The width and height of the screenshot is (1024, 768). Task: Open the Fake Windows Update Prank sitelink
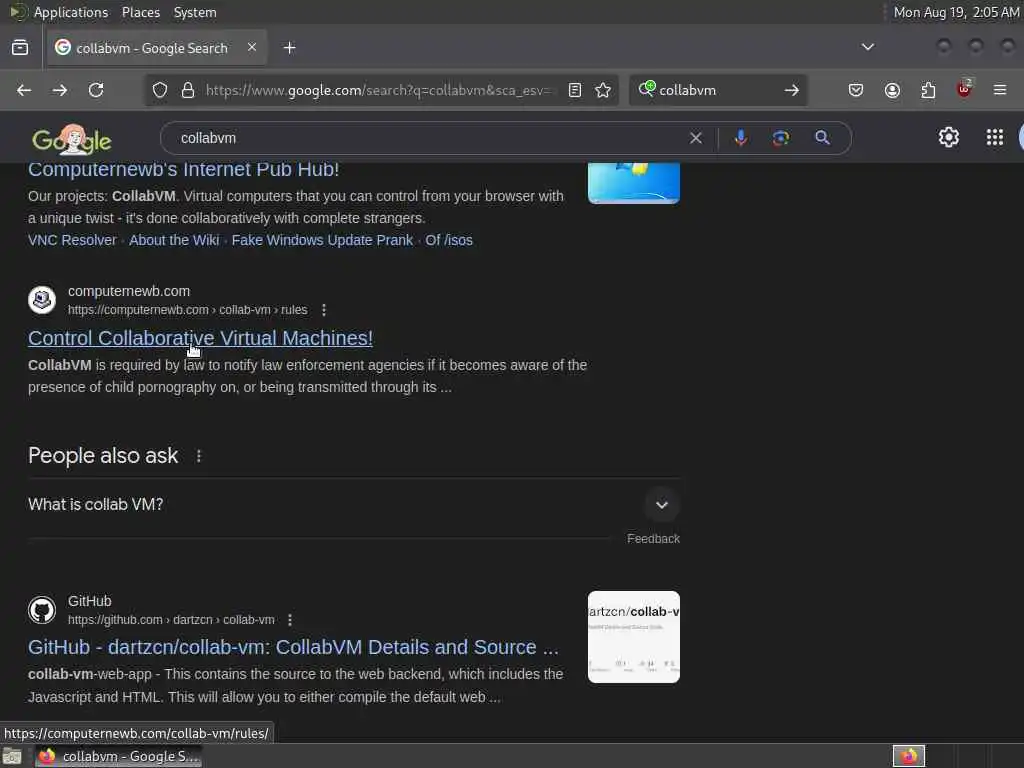[322, 240]
